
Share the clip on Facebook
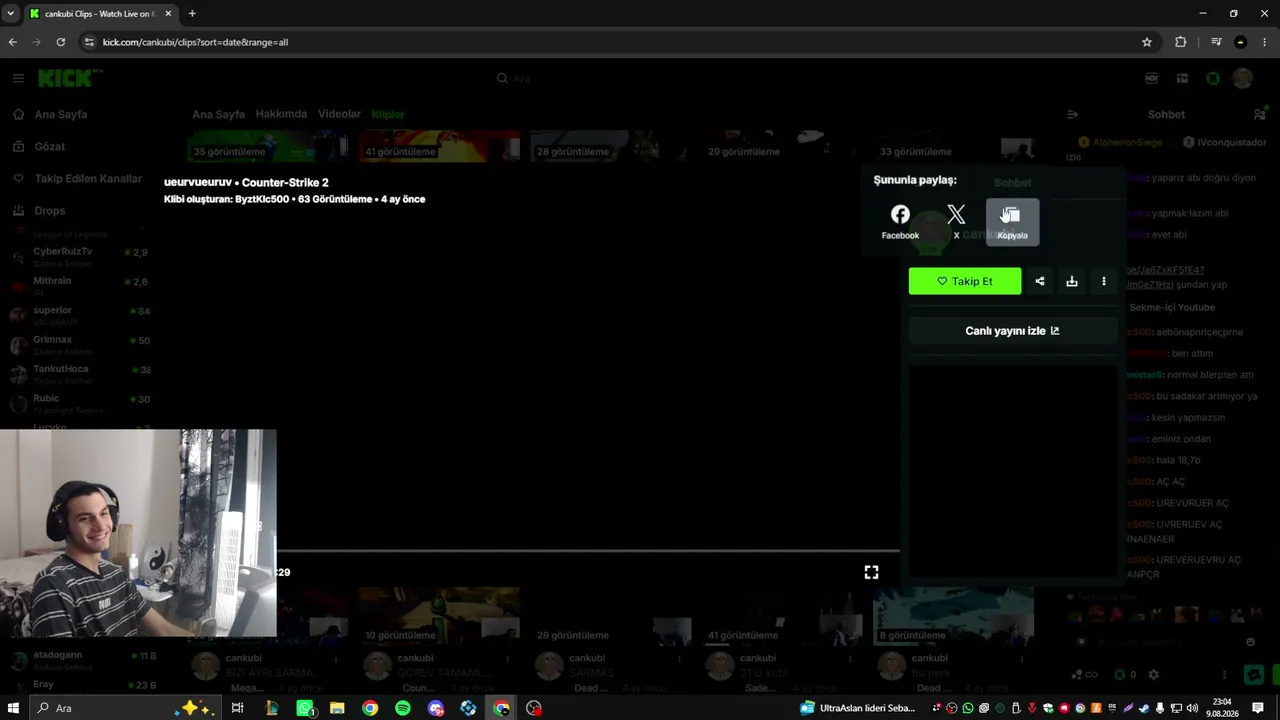[x=900, y=222]
